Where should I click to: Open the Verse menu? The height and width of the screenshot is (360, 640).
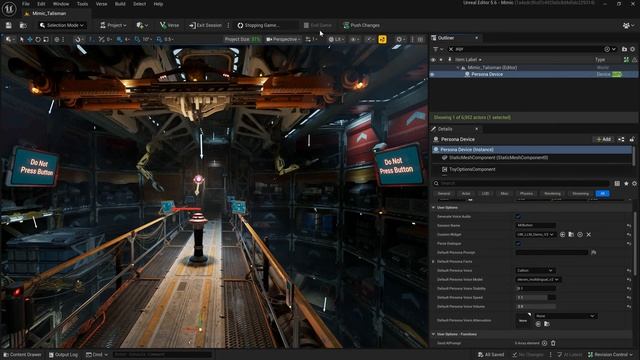click(x=101, y=4)
